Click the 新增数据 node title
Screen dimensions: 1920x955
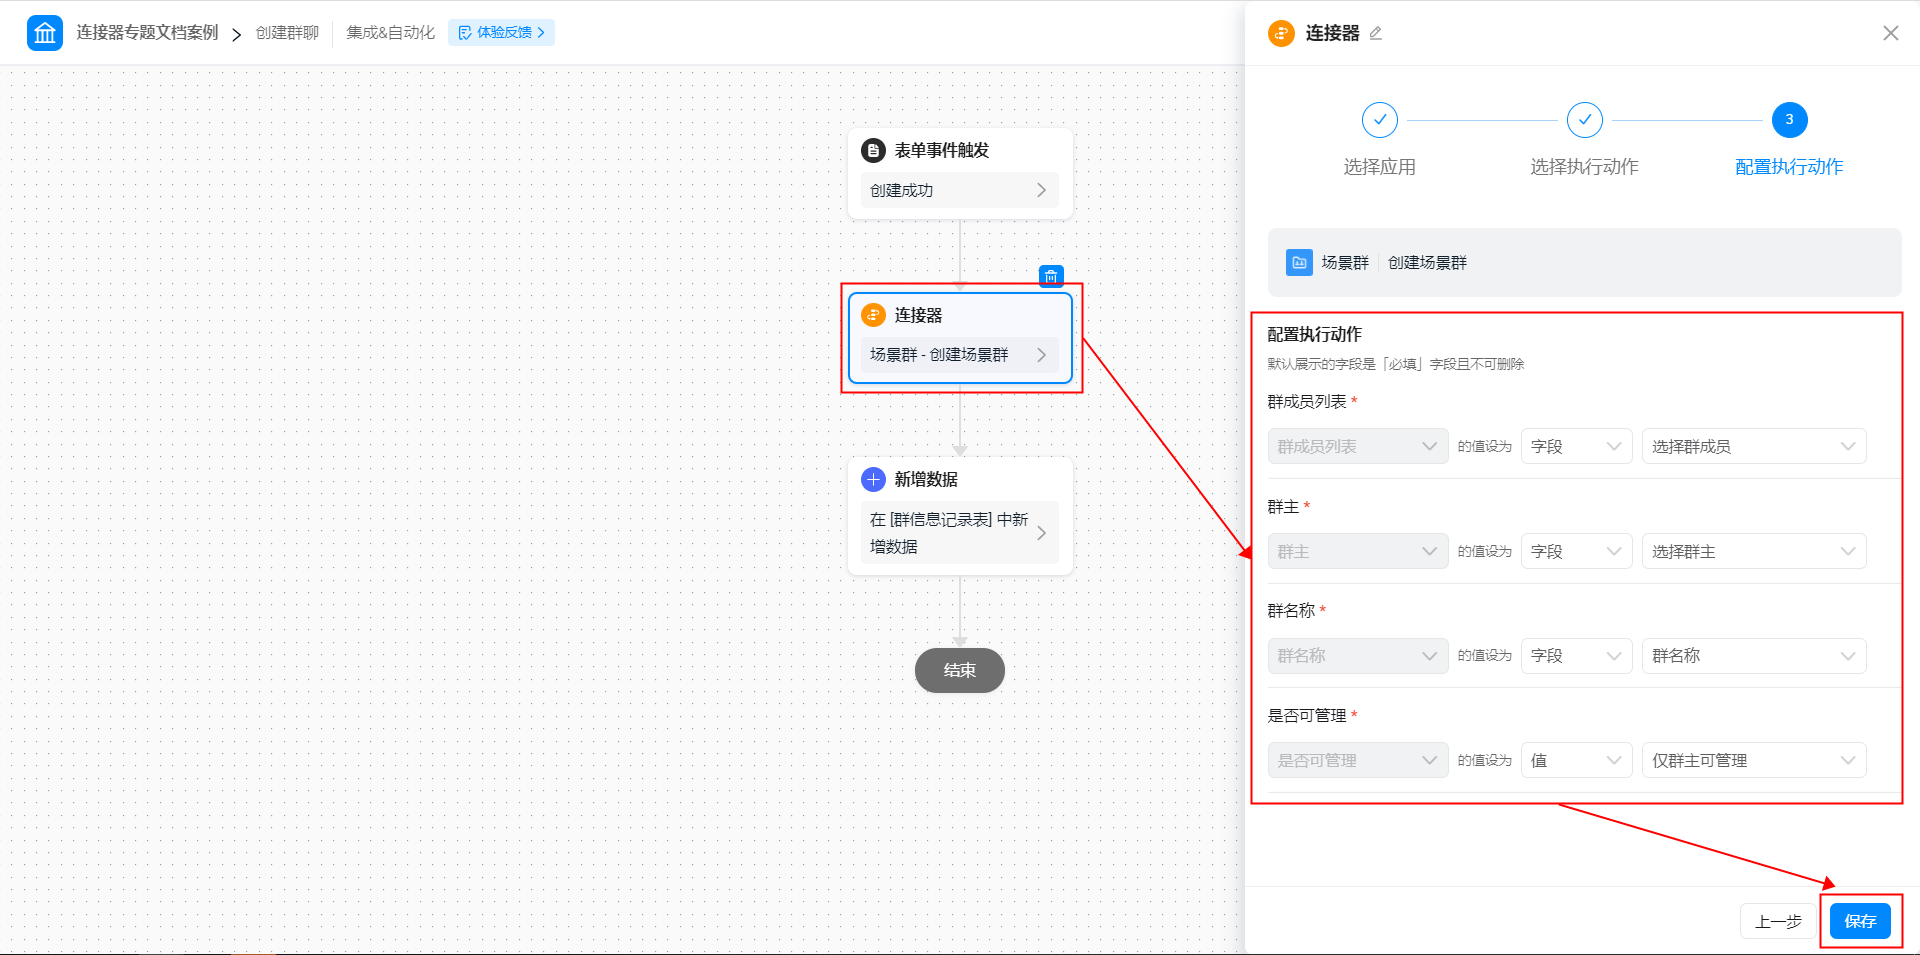point(926,479)
